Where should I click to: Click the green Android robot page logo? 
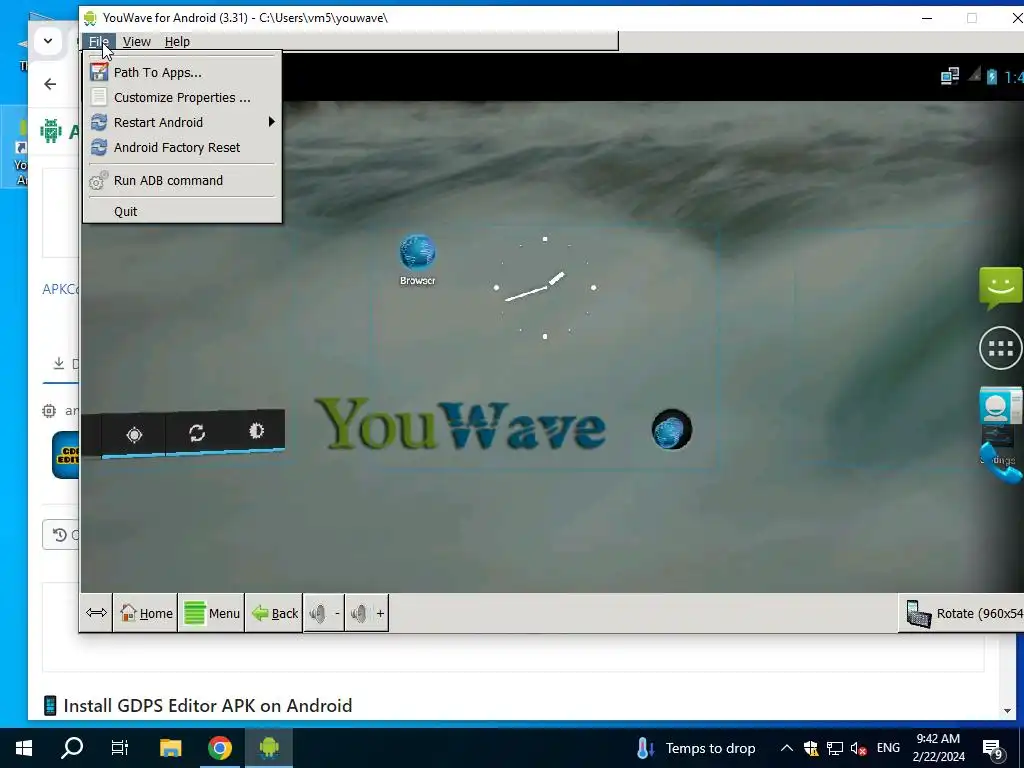(x=51, y=131)
